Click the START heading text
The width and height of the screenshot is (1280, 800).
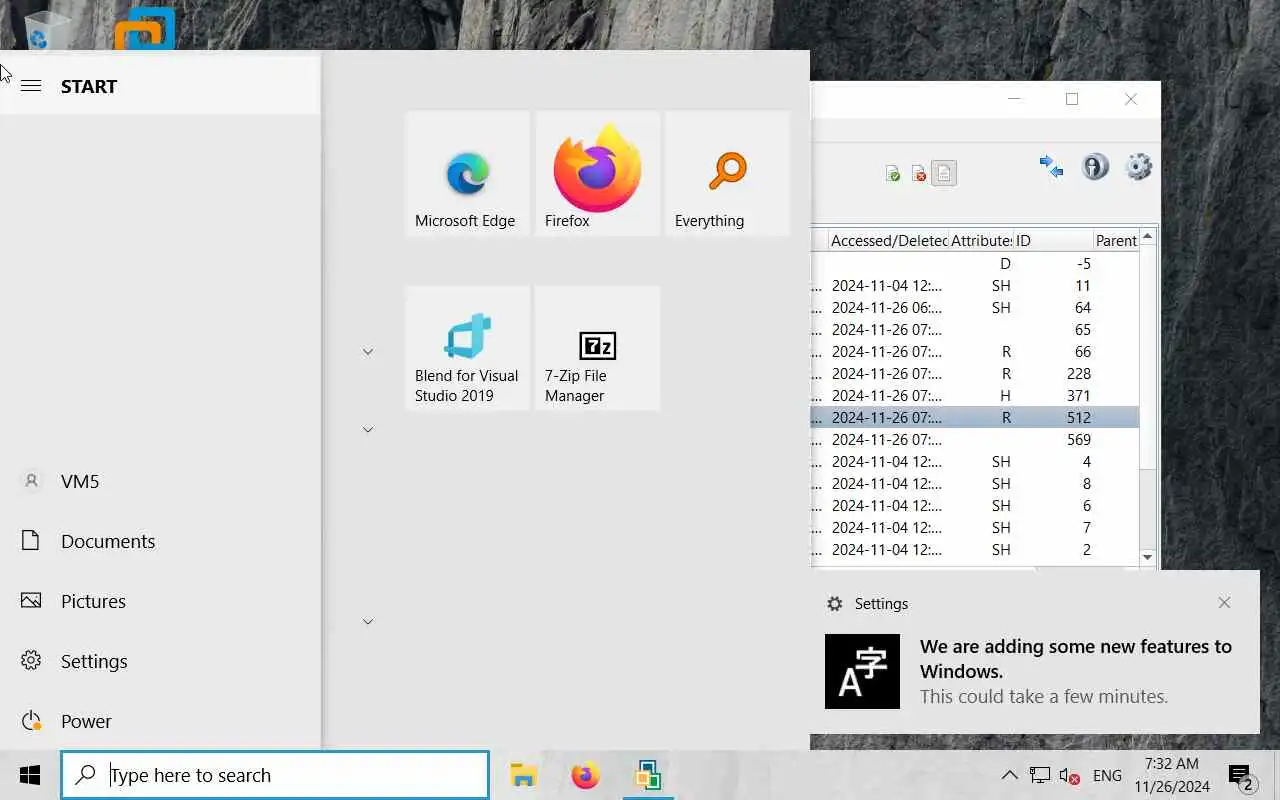(x=89, y=86)
